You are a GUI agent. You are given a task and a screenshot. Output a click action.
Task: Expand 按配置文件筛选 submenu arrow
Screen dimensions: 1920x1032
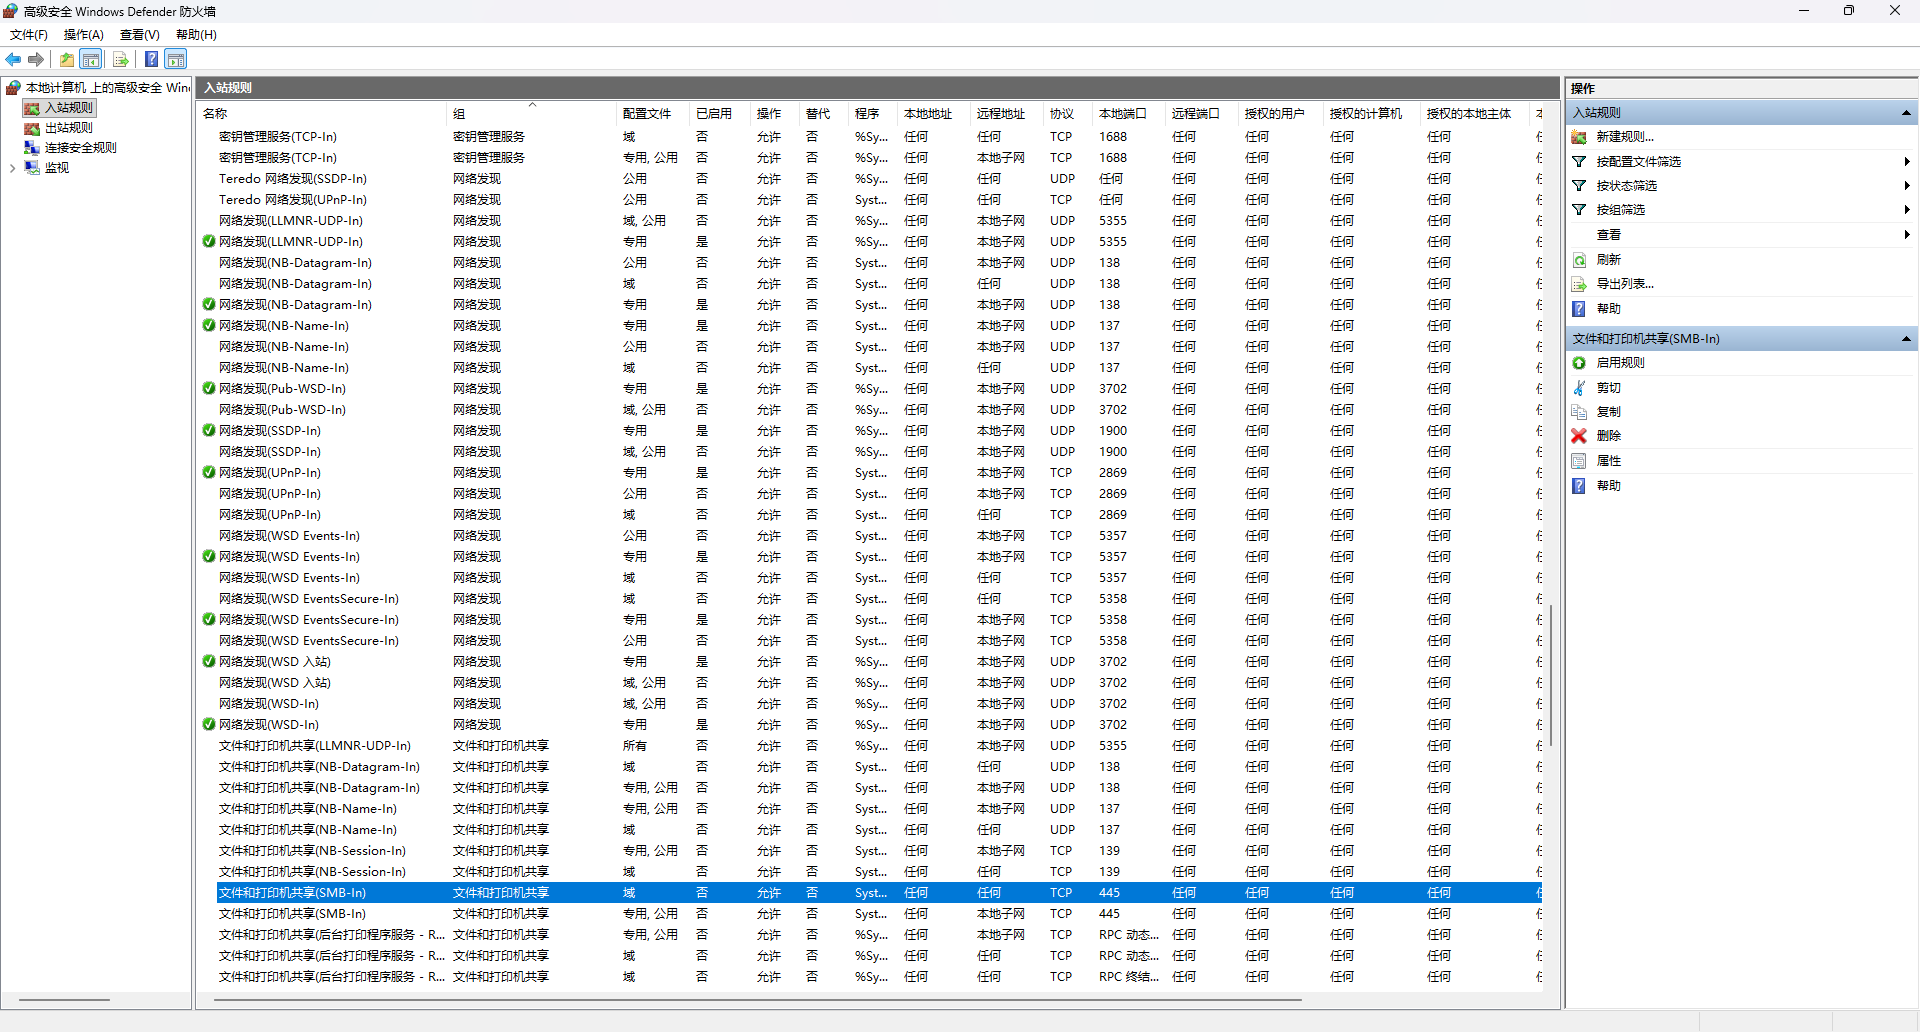click(x=1907, y=162)
